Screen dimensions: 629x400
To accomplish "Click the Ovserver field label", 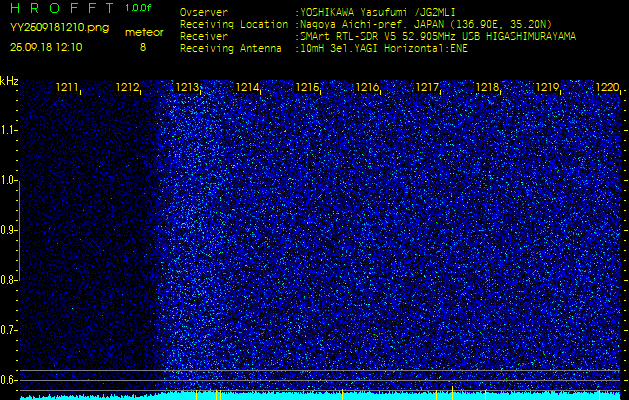I will coord(204,12).
